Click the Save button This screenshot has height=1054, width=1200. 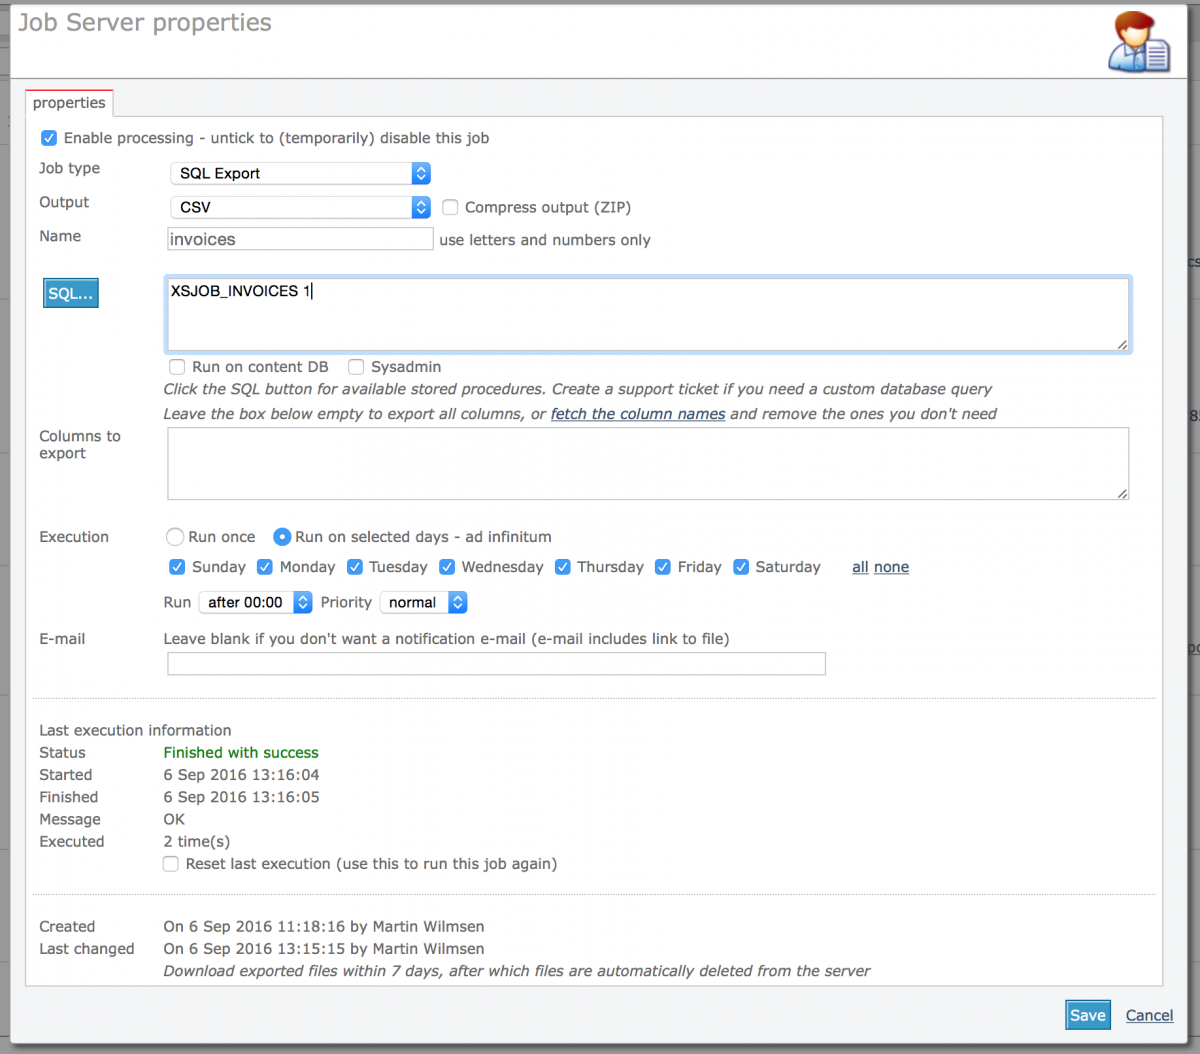[1087, 1015]
